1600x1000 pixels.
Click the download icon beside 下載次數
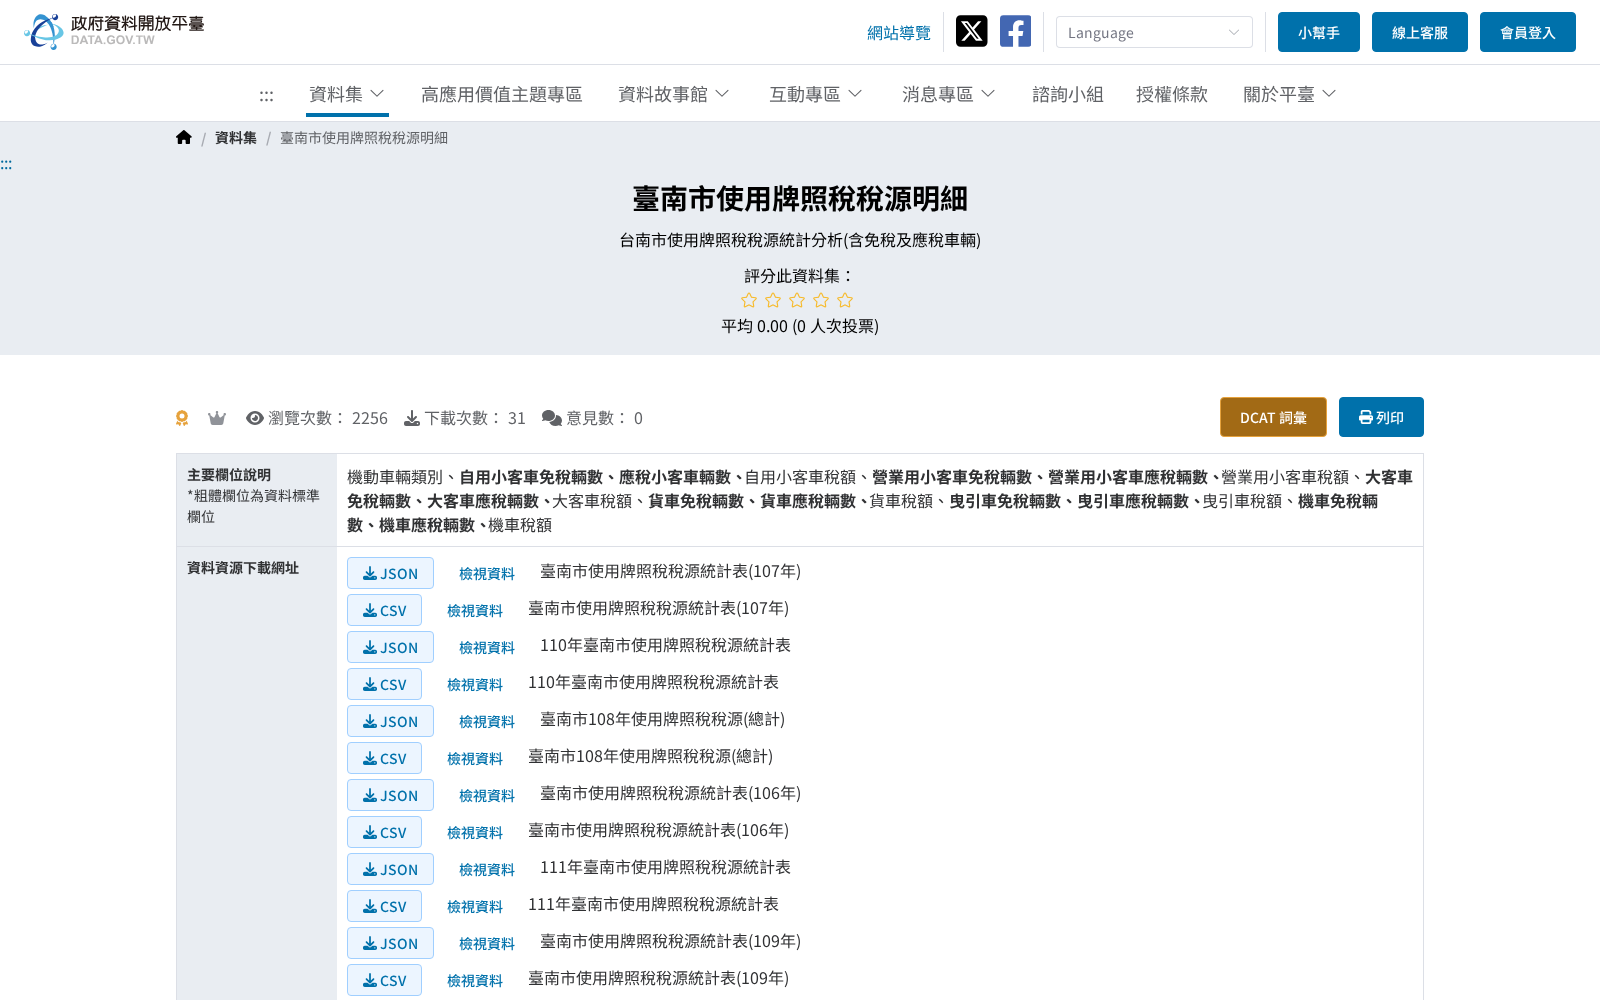[x=412, y=418]
